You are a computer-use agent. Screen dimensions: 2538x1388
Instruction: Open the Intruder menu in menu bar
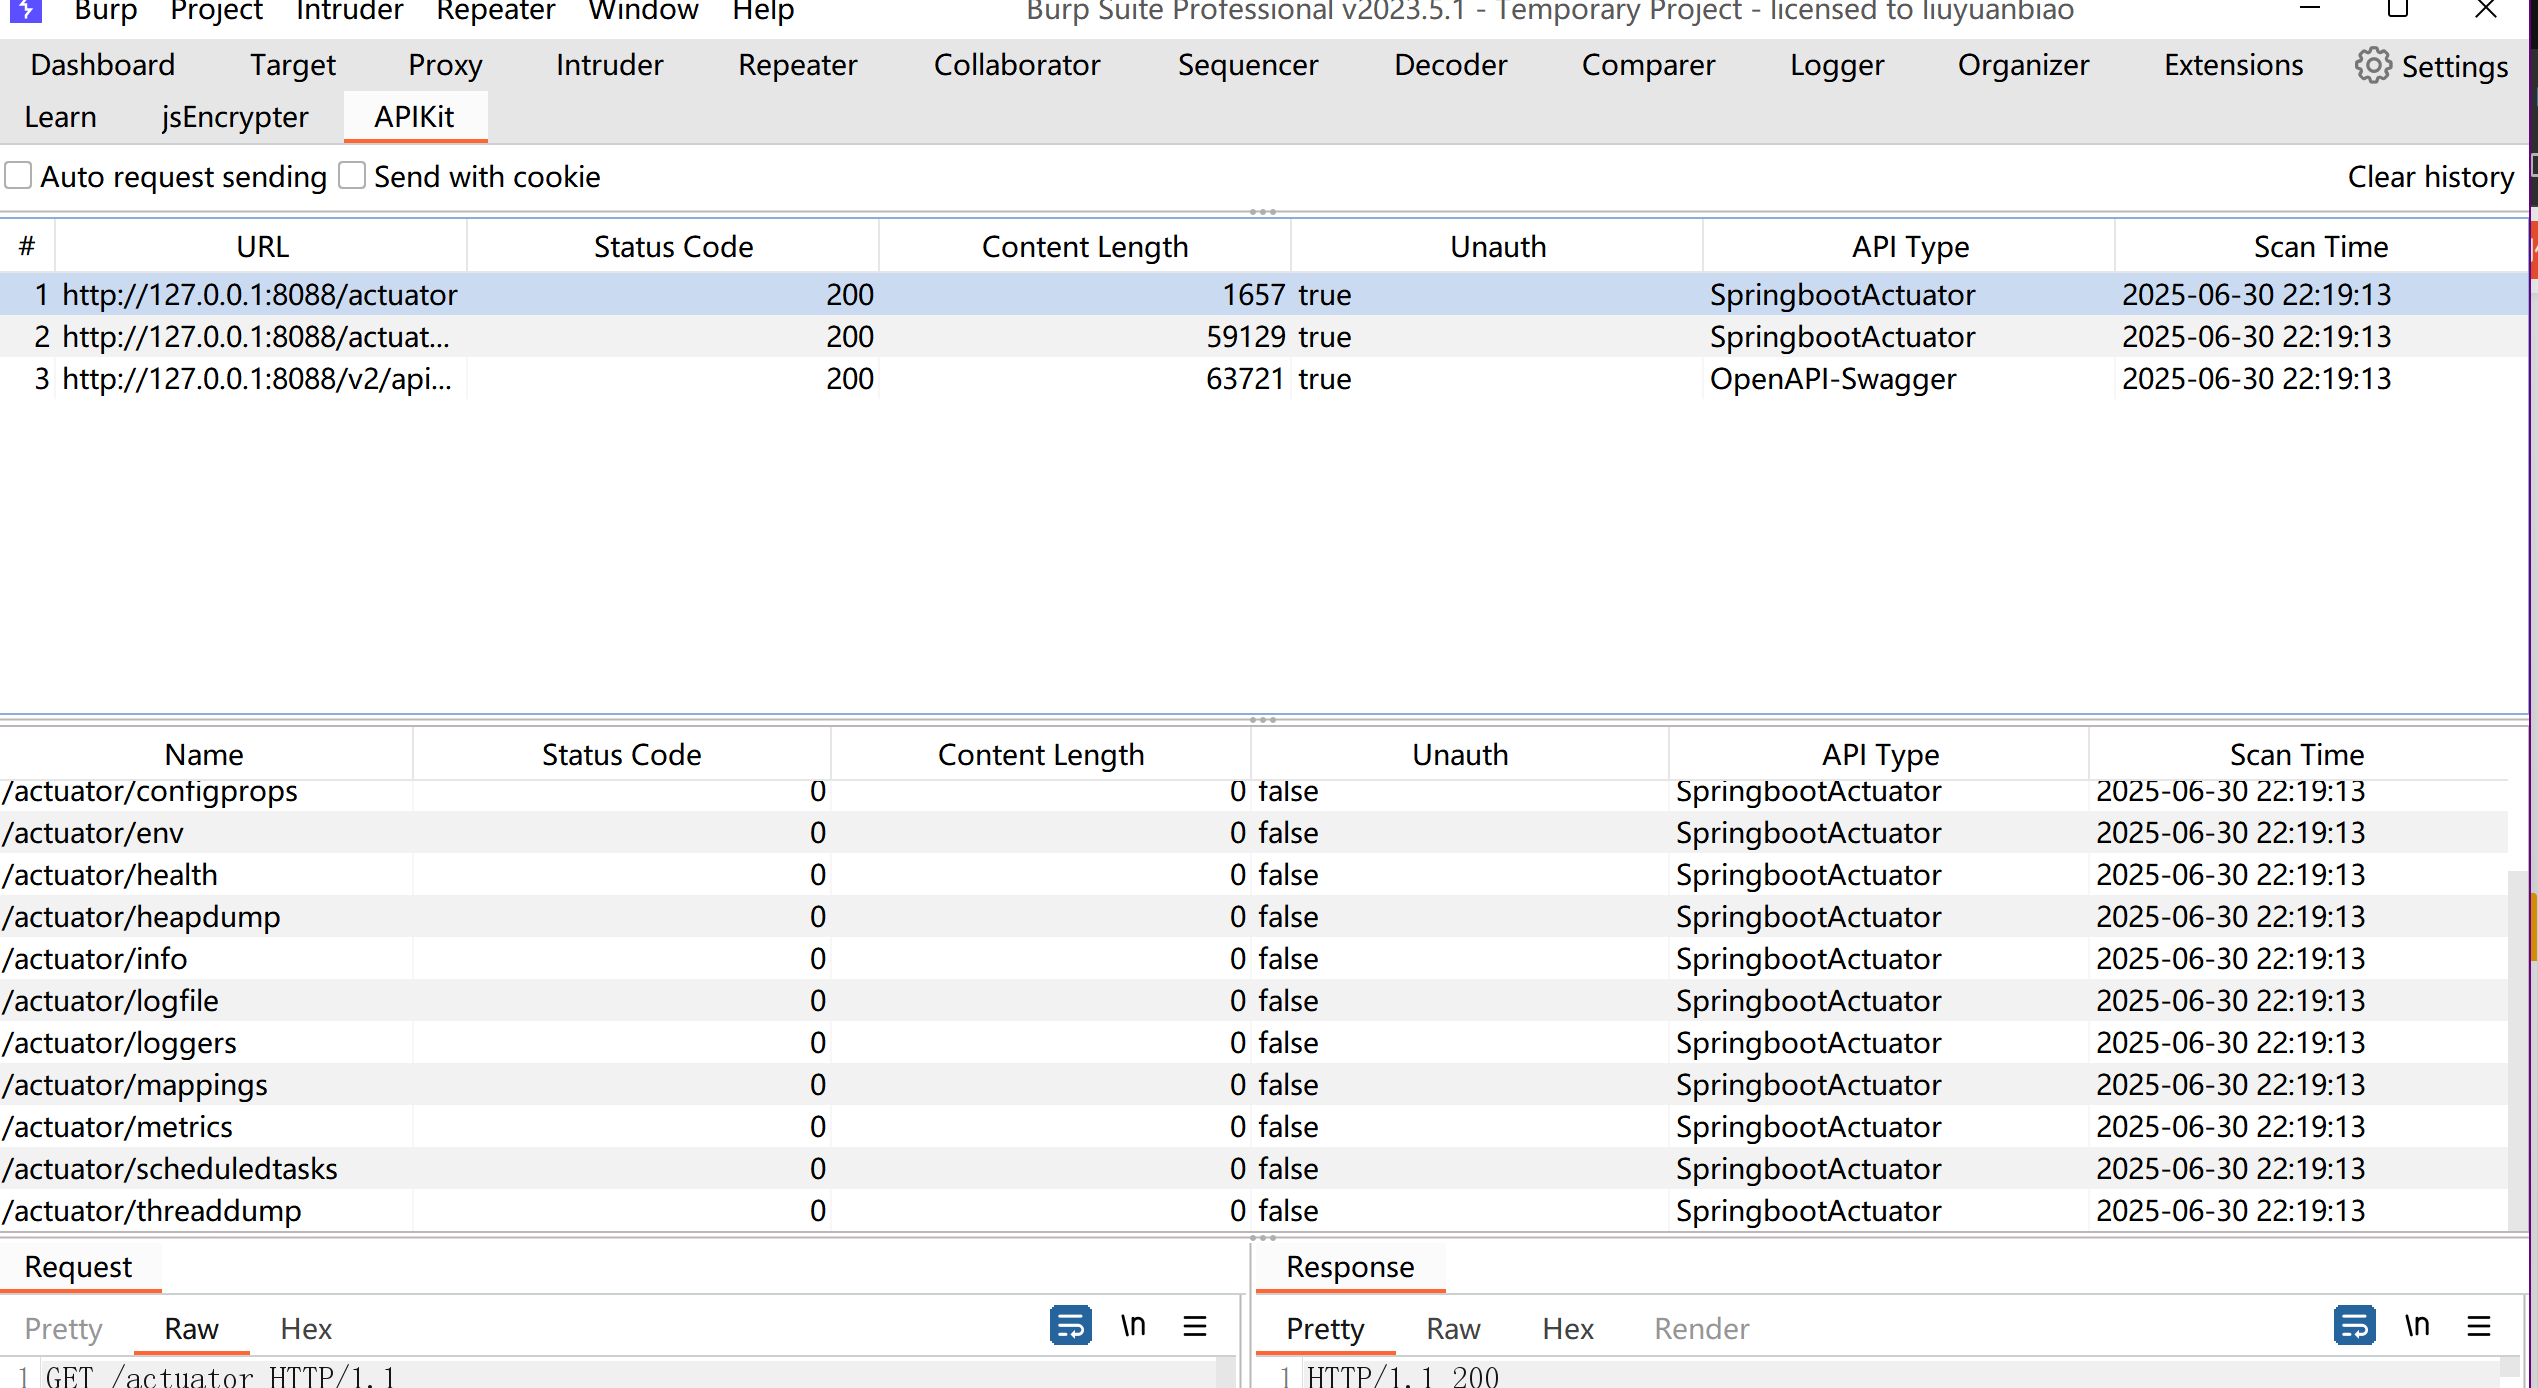[x=349, y=11]
